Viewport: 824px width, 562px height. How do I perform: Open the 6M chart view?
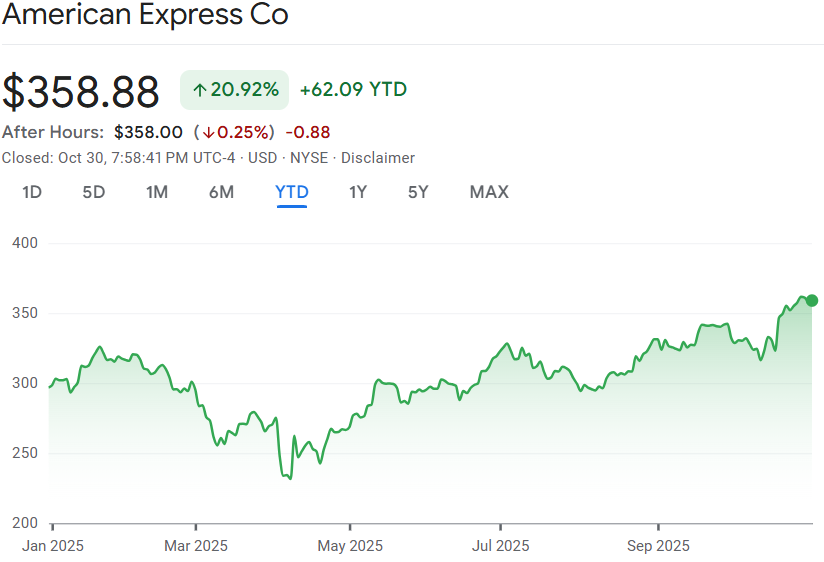click(x=221, y=192)
